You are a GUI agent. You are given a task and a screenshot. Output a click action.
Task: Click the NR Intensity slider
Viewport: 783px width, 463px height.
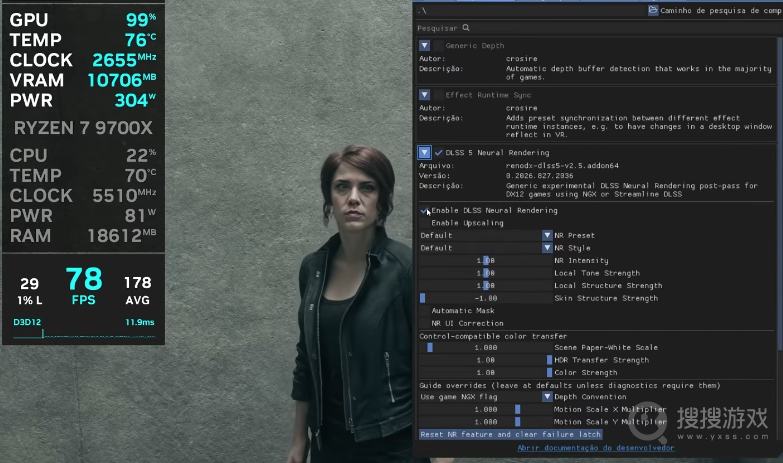(485, 260)
